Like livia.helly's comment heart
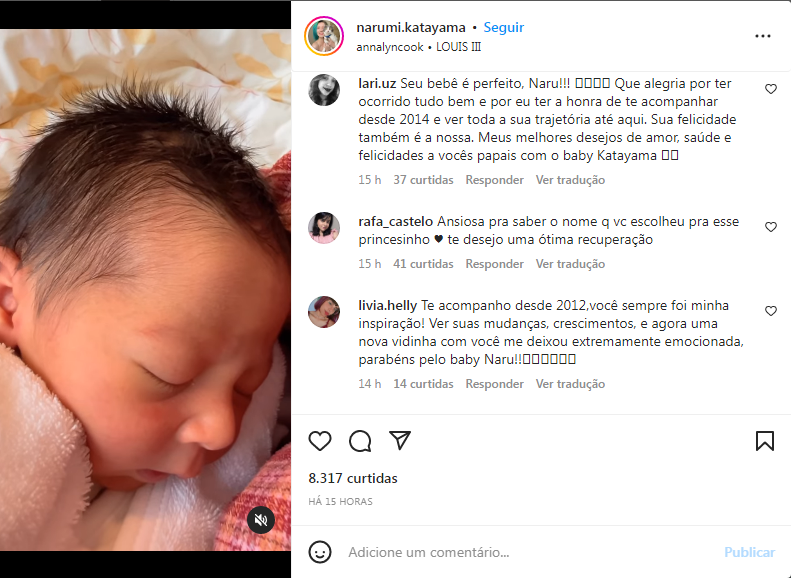Image resolution: width=791 pixels, height=578 pixels. pyautogui.click(x=770, y=311)
